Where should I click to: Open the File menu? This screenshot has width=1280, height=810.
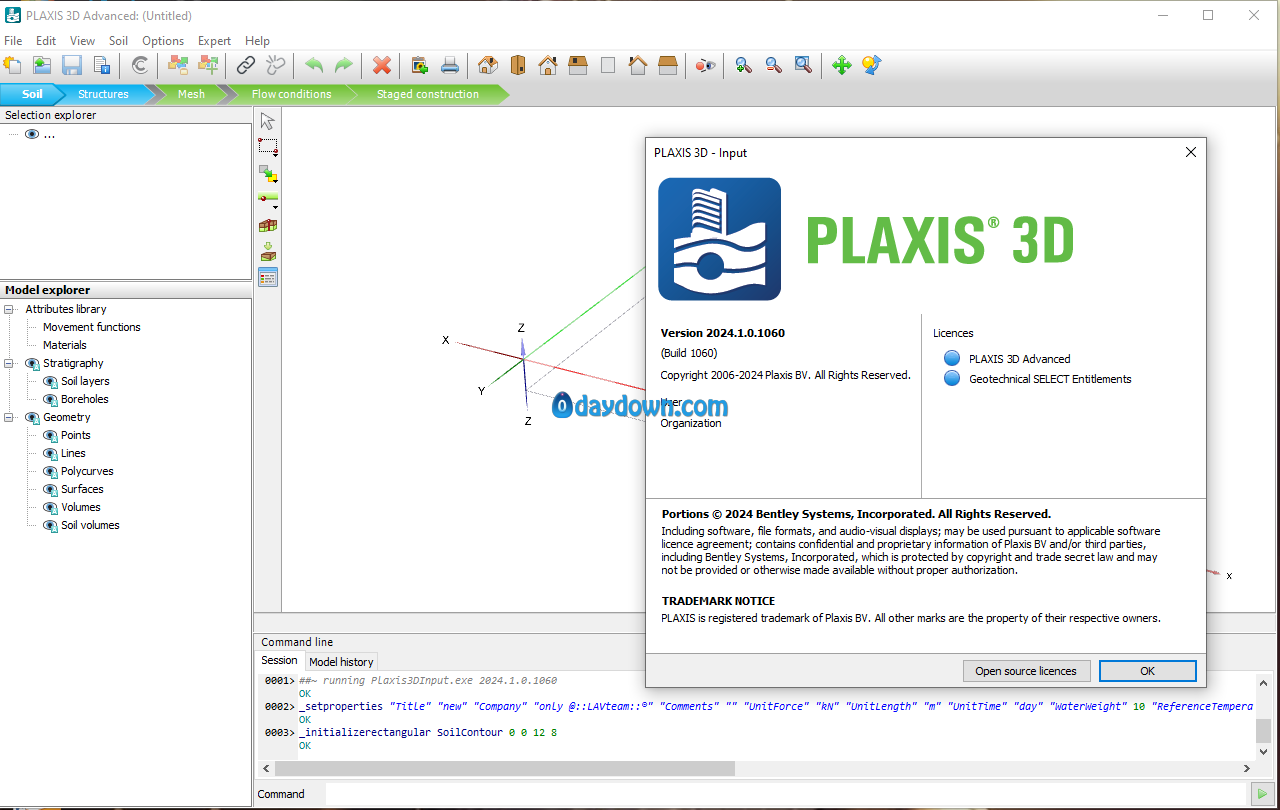click(x=13, y=41)
